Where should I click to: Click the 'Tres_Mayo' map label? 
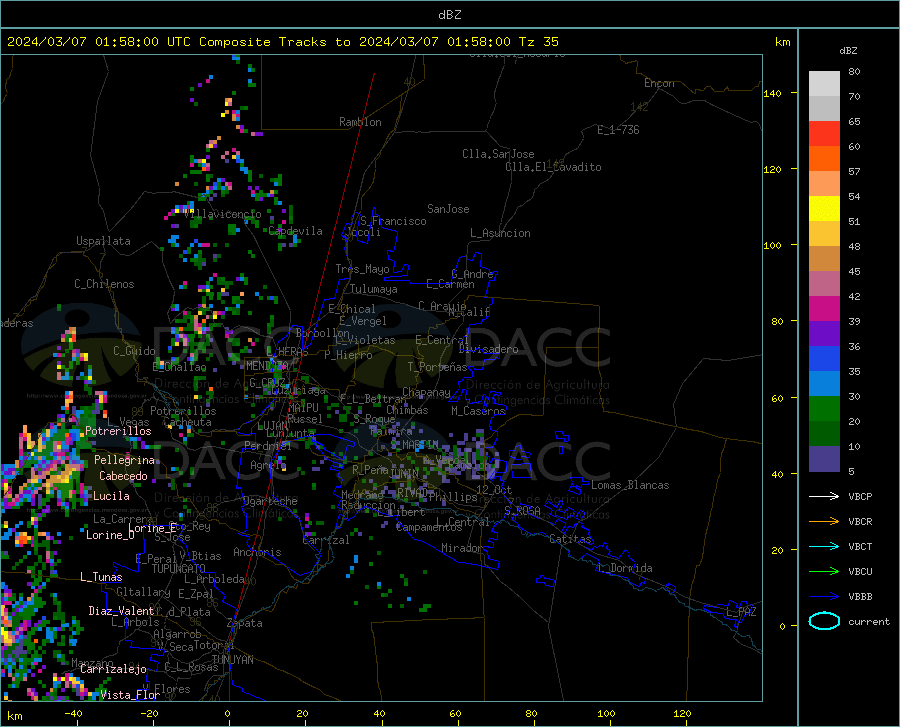(362, 269)
